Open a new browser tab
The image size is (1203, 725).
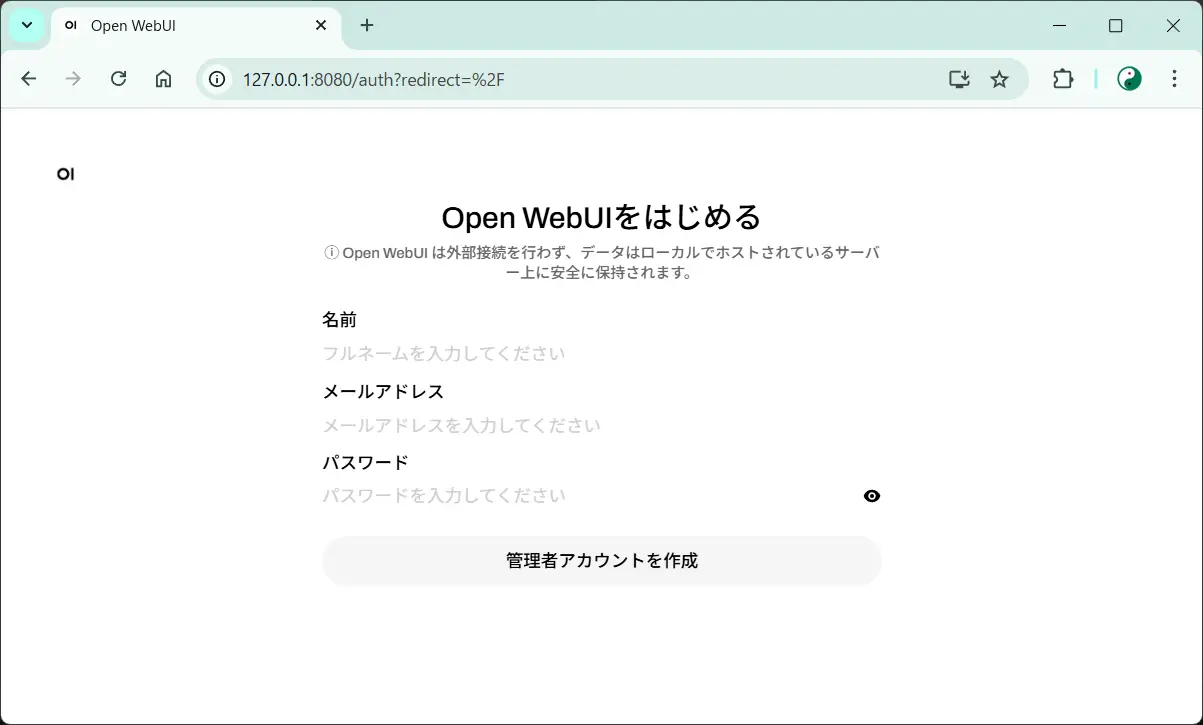pyautogui.click(x=367, y=25)
